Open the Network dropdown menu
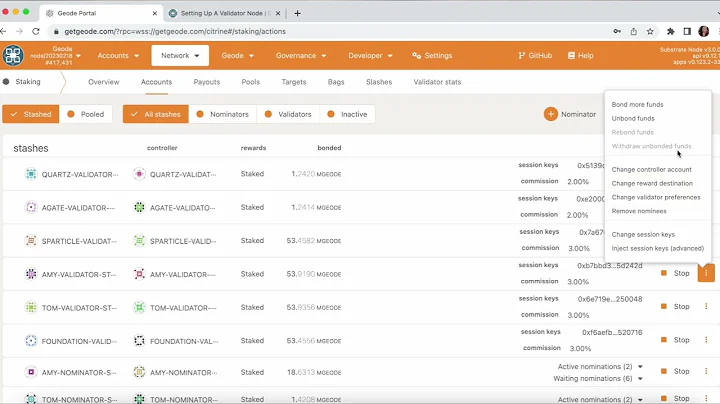The height and width of the screenshot is (404, 720). [180, 56]
